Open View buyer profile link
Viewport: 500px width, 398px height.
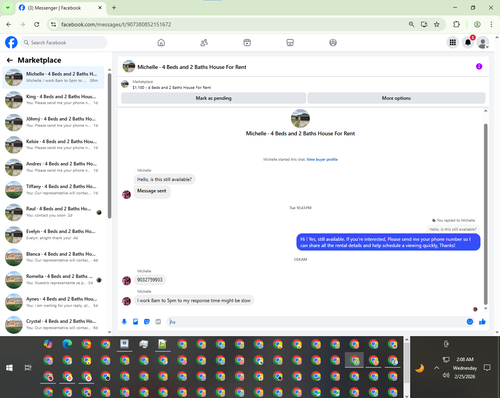coord(322,159)
